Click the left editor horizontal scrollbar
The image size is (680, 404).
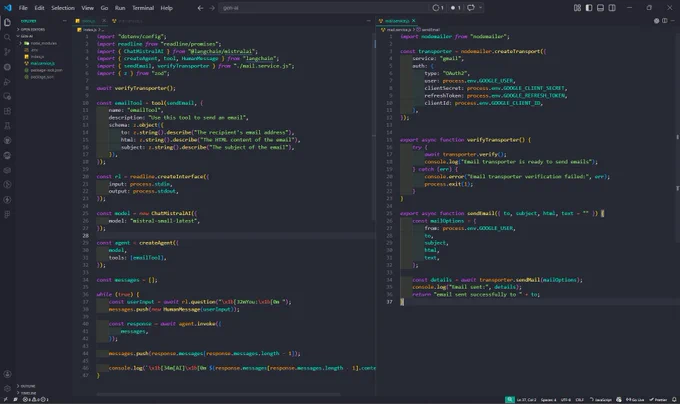click(218, 394)
